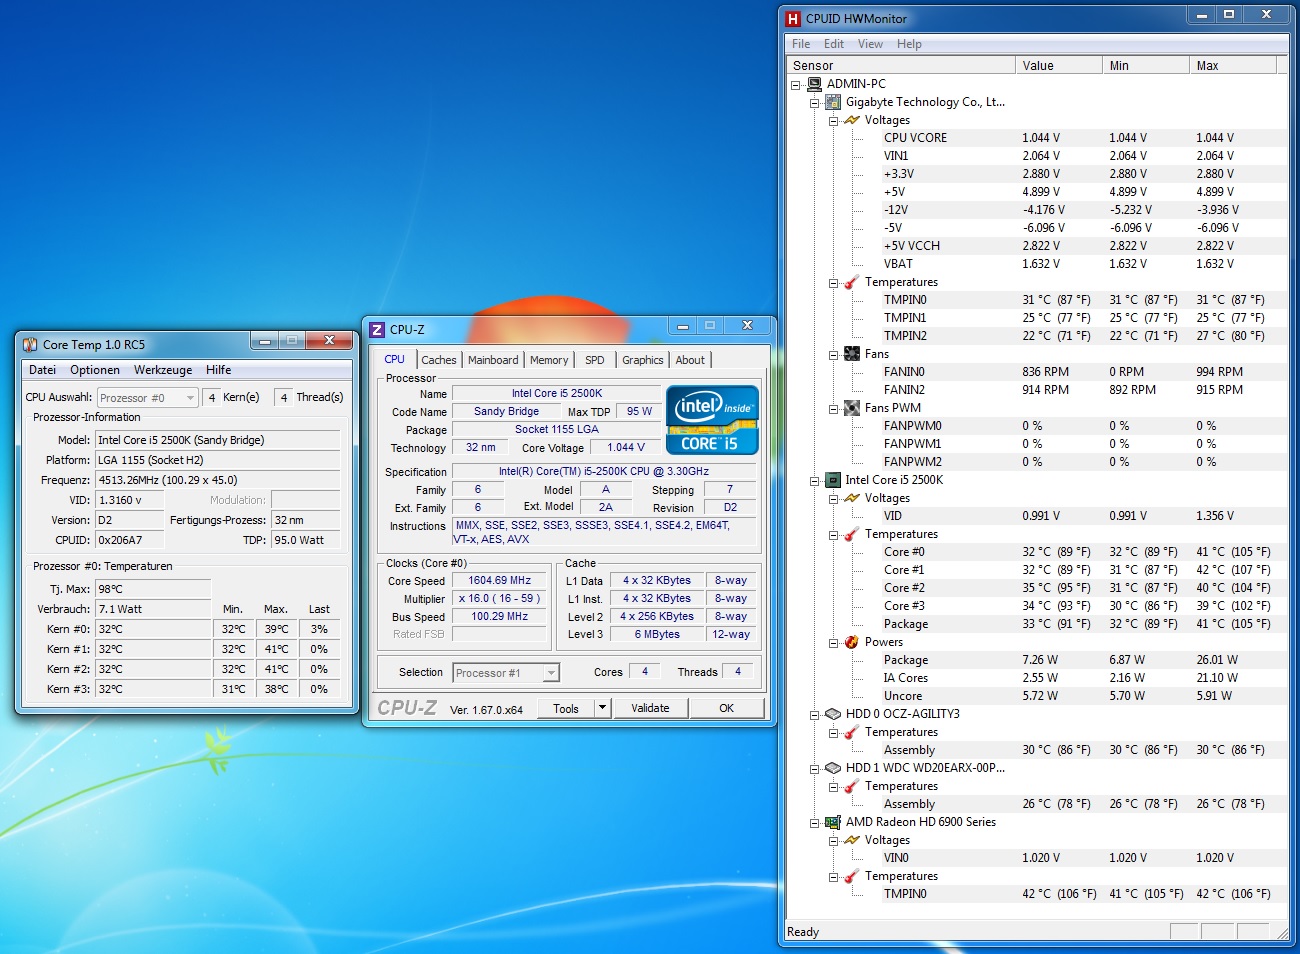The height and width of the screenshot is (954, 1300).
Task: Click the Intel Core i5 Temperatures icon
Action: 852,534
